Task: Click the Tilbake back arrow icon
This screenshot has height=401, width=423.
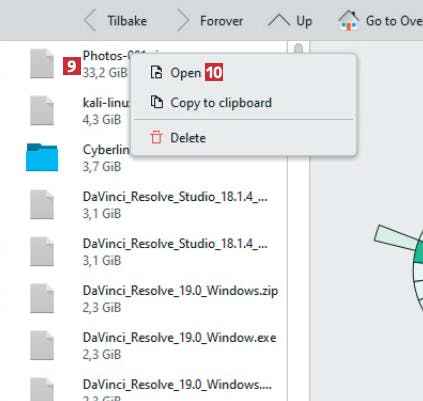Action: click(89, 21)
